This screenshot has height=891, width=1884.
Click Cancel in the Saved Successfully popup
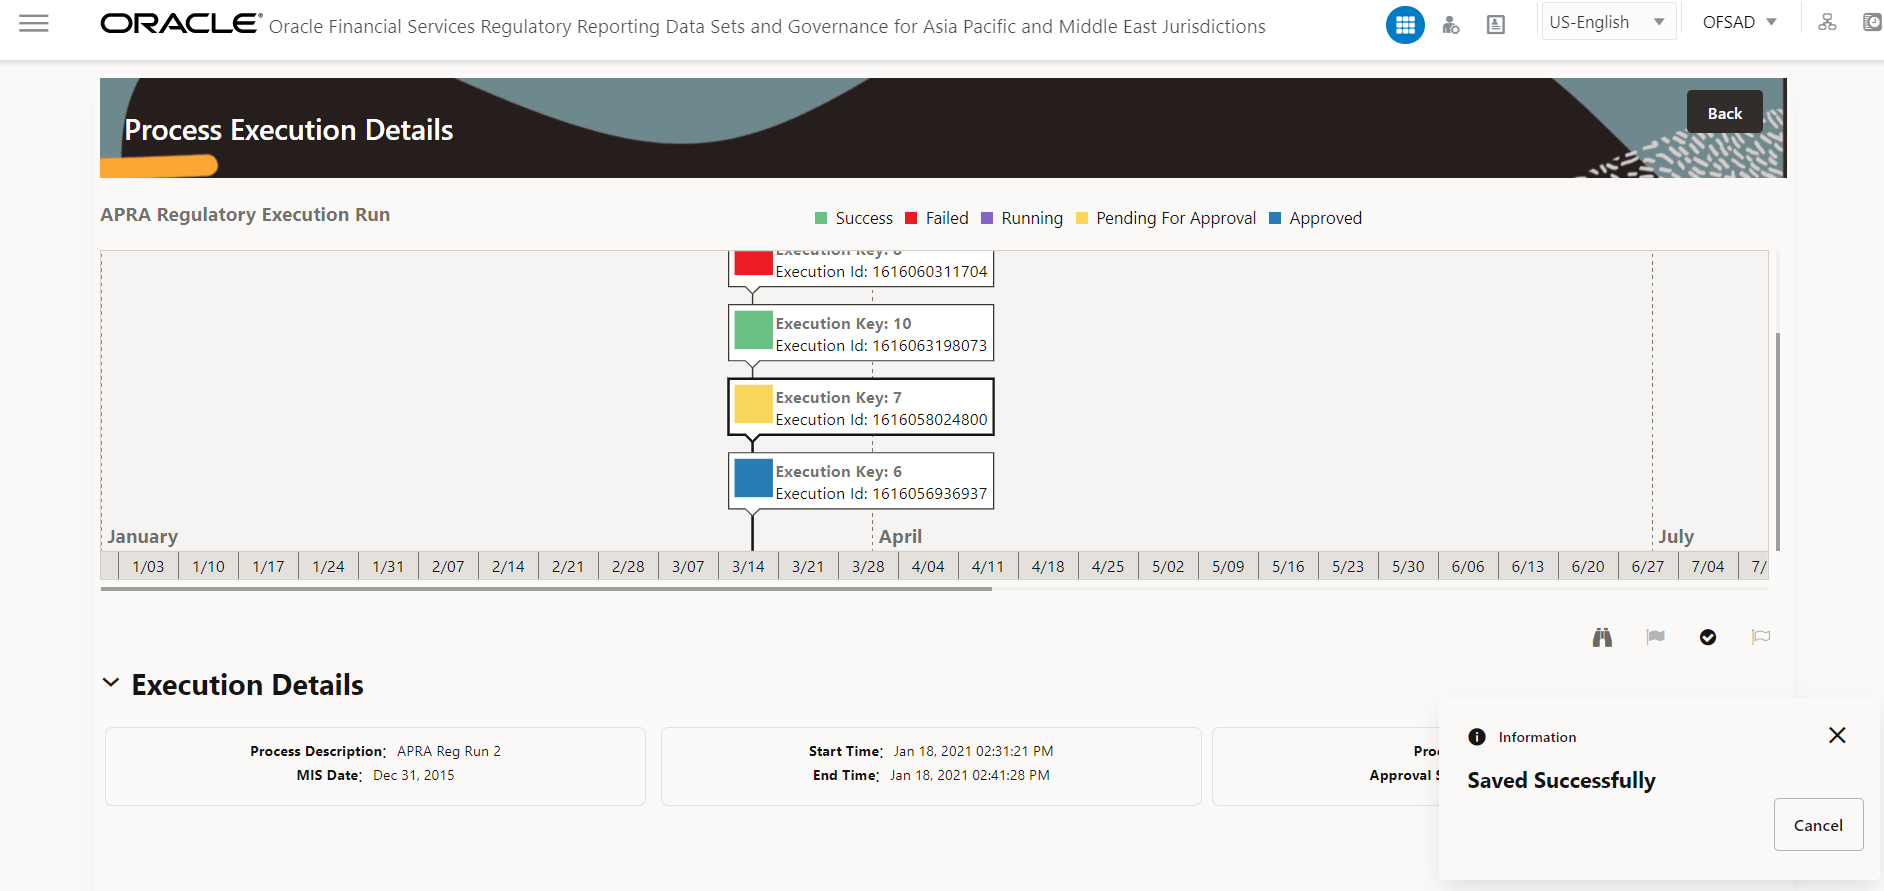click(x=1818, y=825)
